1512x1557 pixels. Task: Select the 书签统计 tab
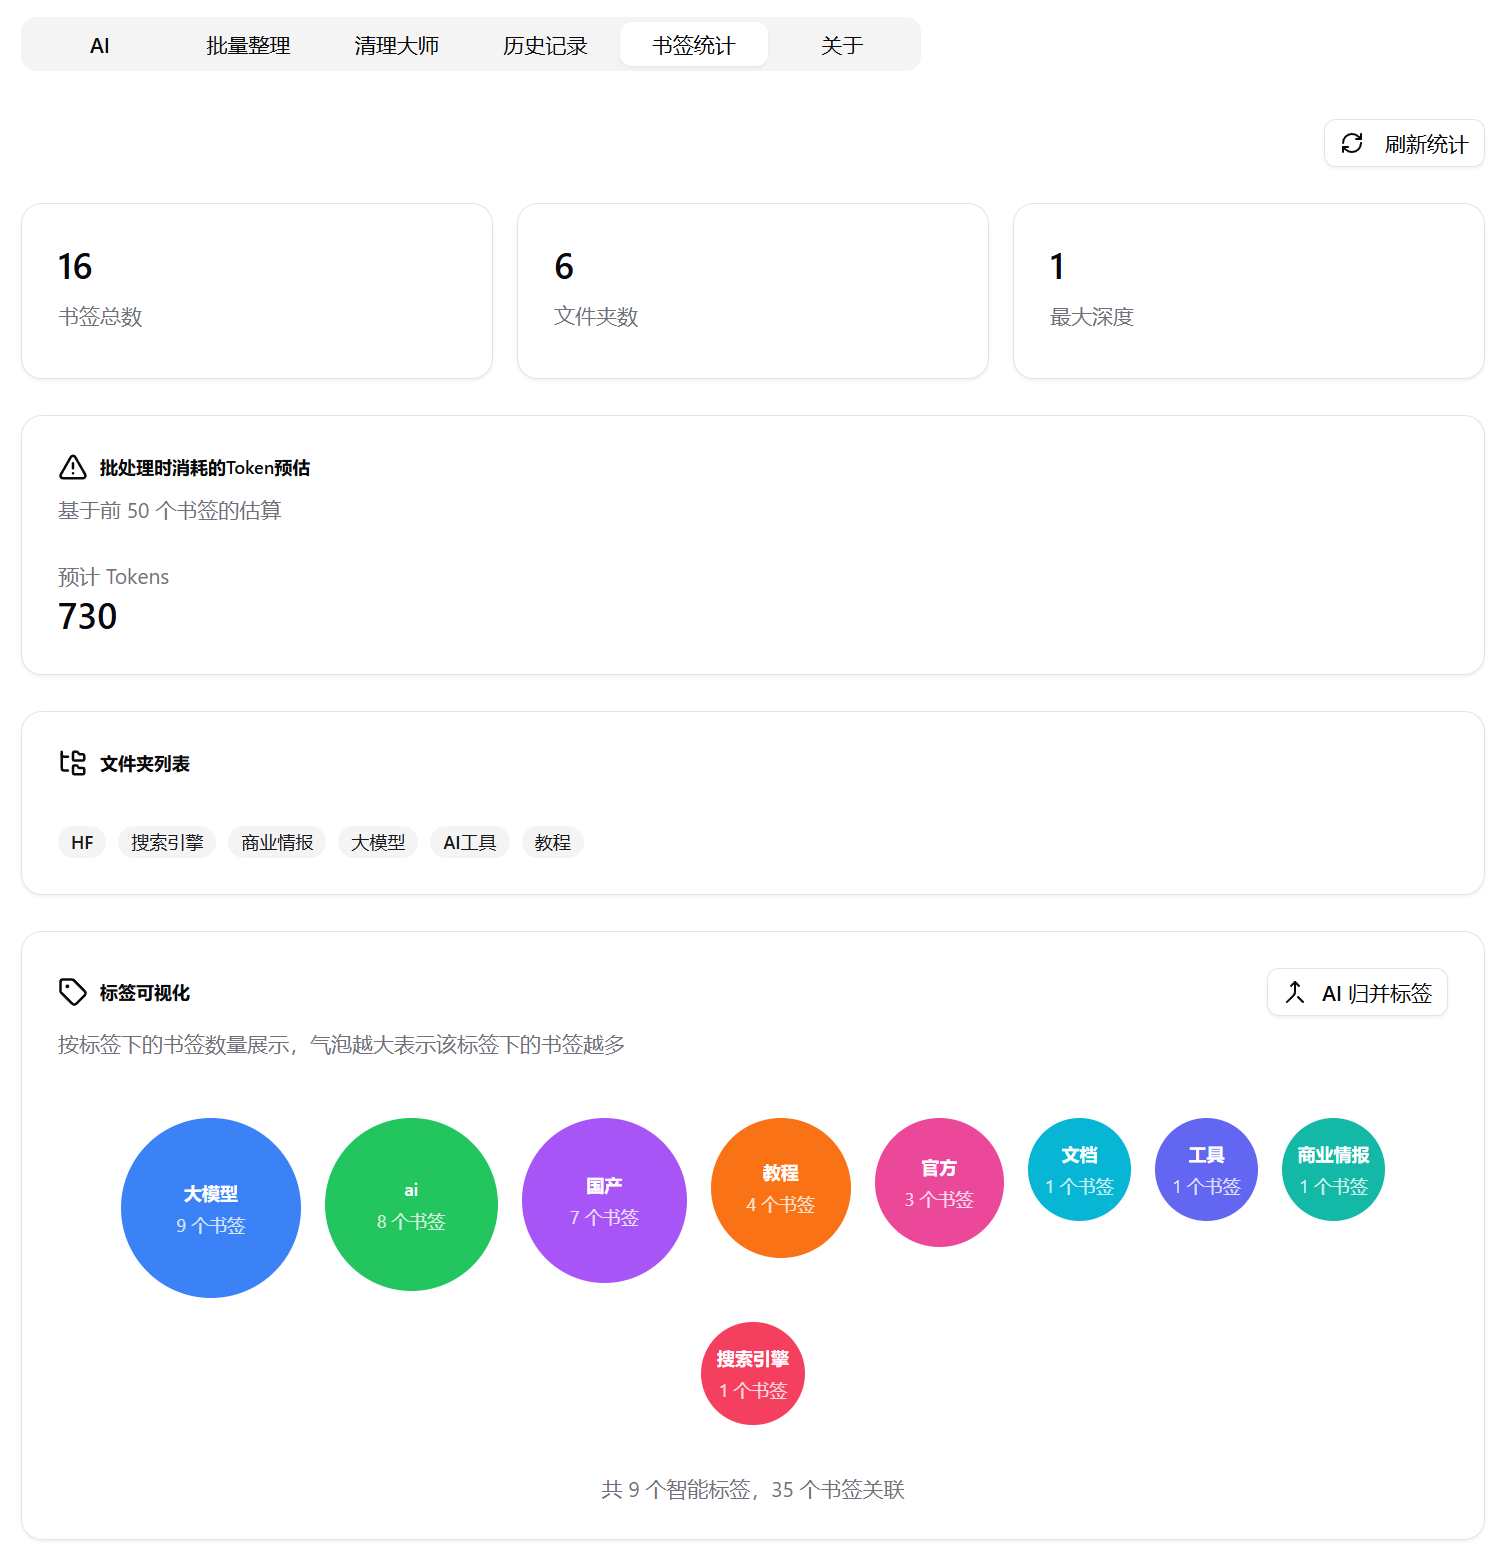694,45
